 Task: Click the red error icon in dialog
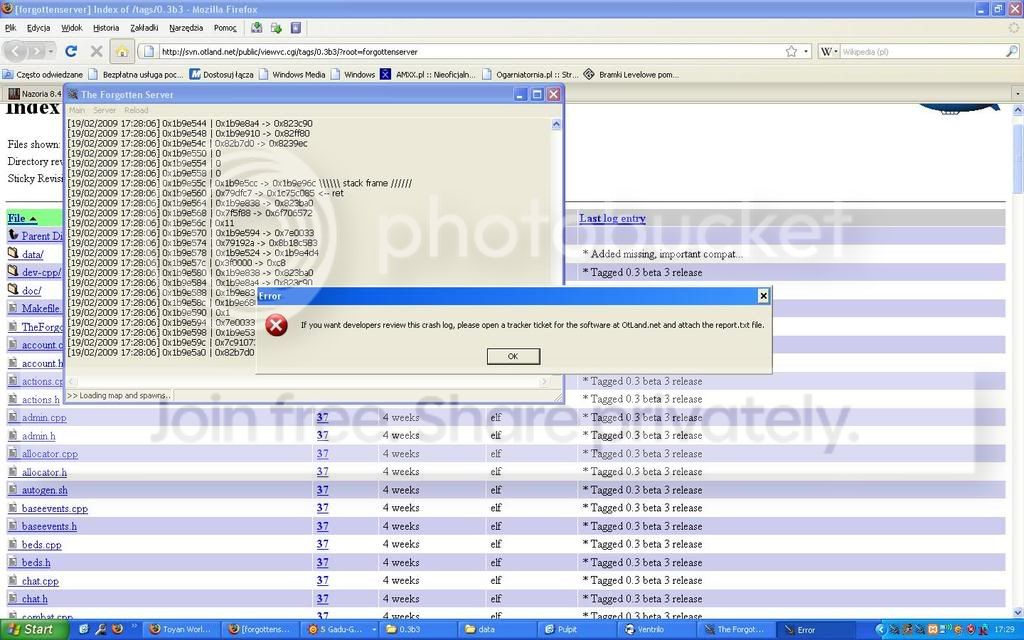276,325
